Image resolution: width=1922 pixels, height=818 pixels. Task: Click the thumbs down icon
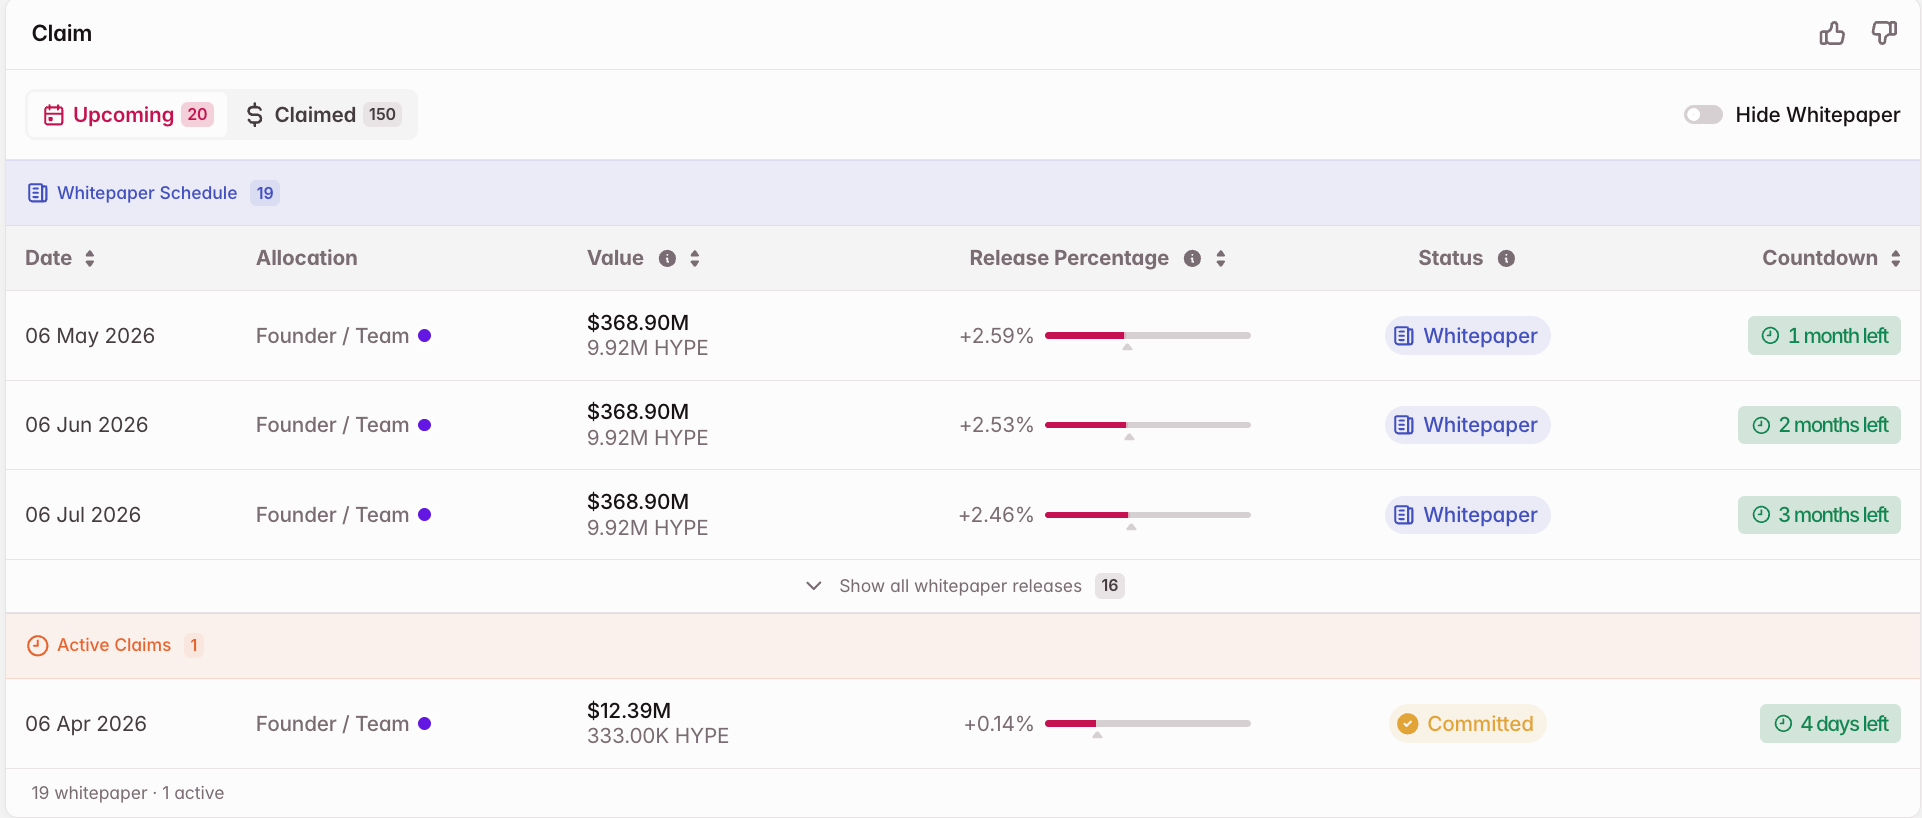pyautogui.click(x=1884, y=34)
